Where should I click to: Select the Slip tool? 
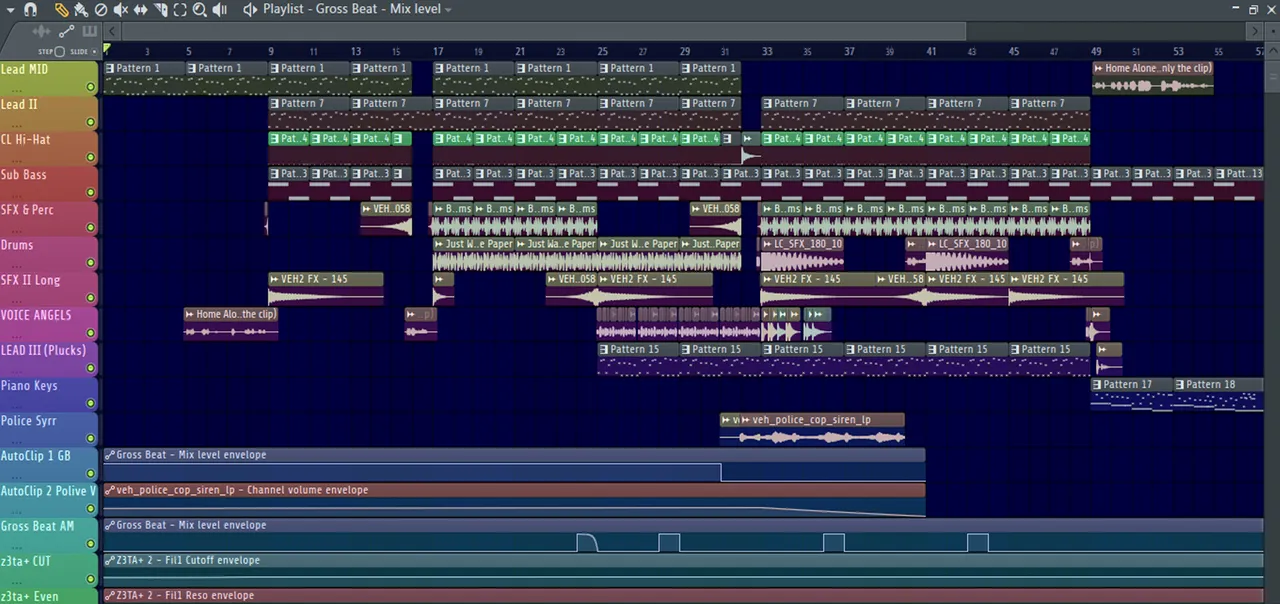[x=140, y=9]
